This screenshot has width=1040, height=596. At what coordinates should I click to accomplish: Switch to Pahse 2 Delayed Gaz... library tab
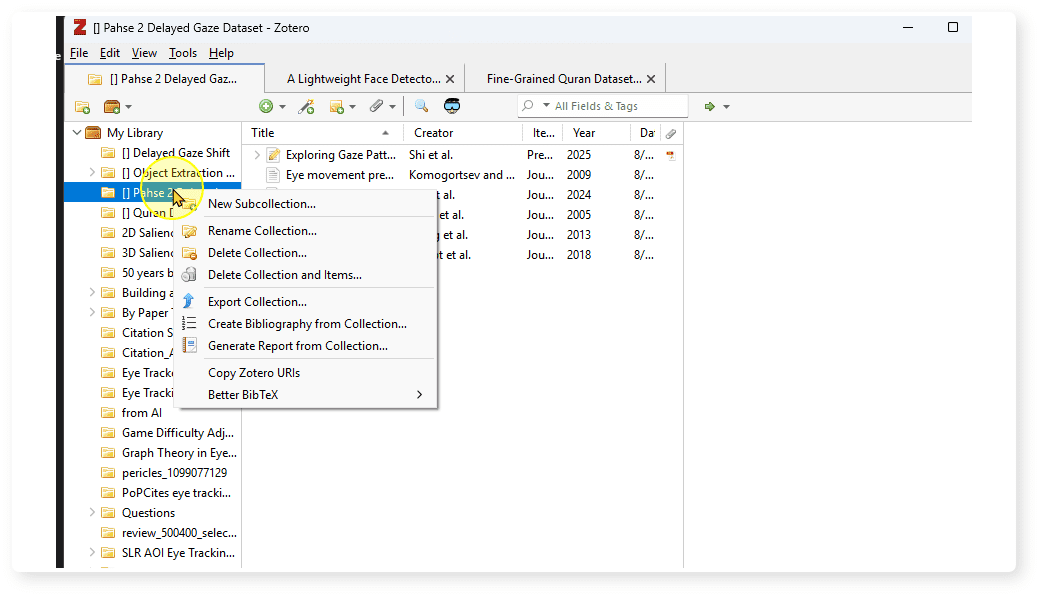coord(164,79)
